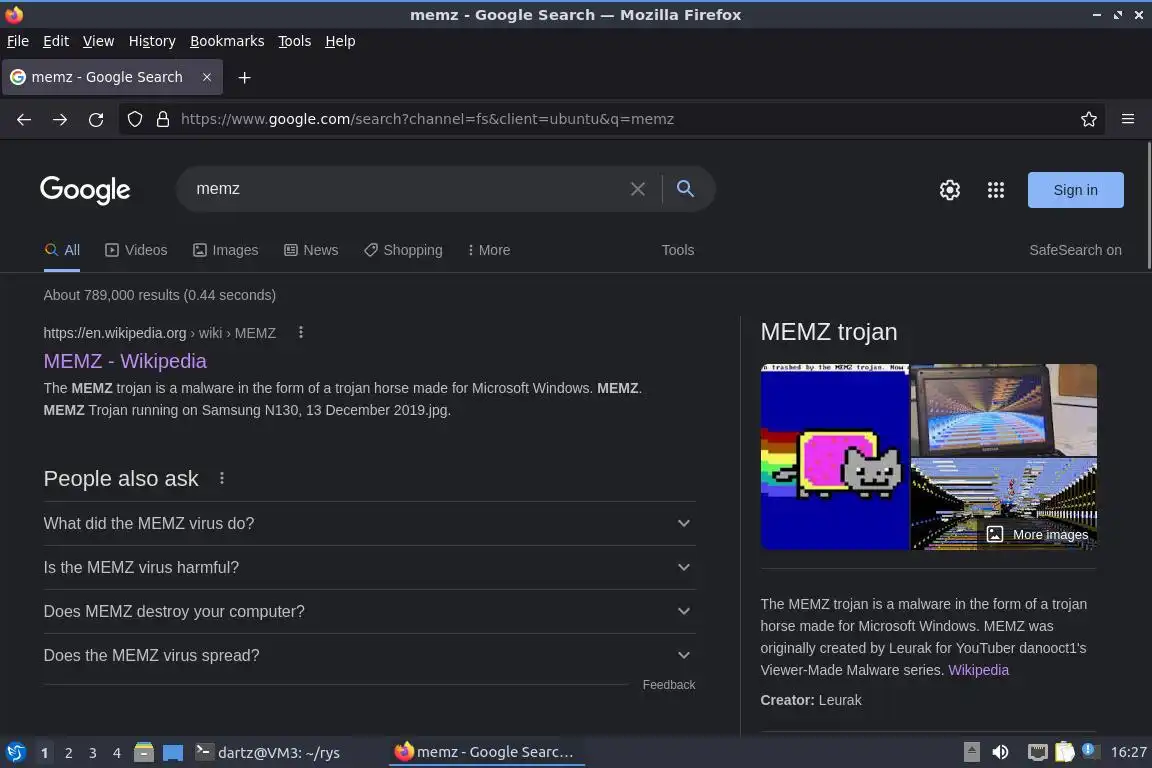Click the en.wikipedia.org breadcrumb URL
Viewport: 1152px width, 768px height.
(x=159, y=333)
